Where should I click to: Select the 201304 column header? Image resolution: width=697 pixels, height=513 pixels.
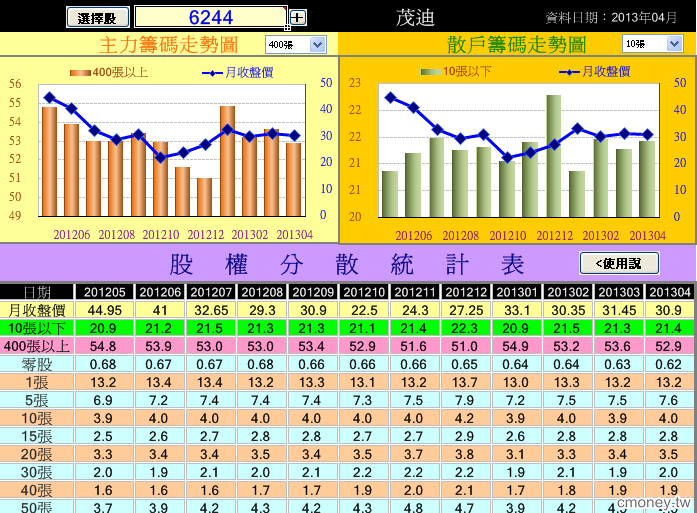click(670, 292)
